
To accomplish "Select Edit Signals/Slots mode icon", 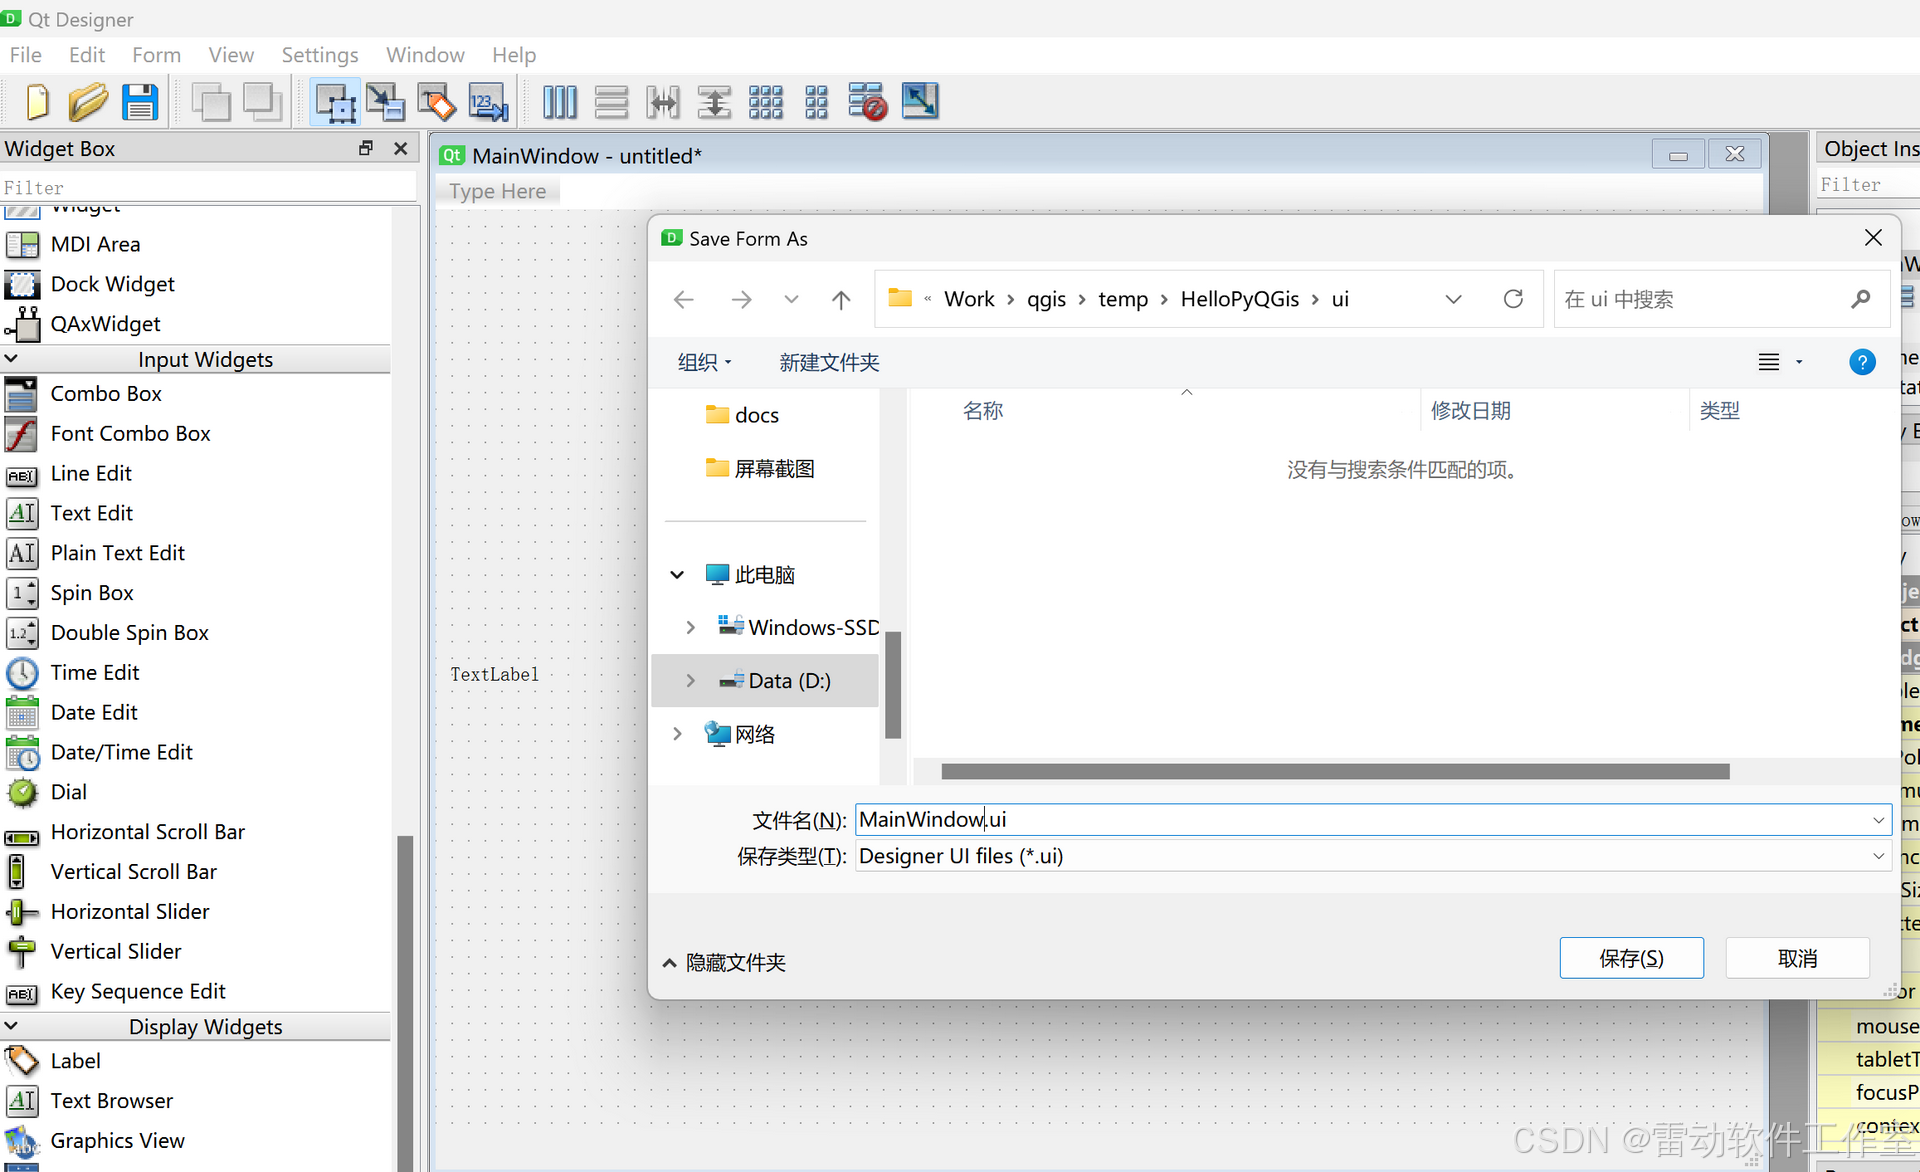I will pyautogui.click(x=385, y=102).
